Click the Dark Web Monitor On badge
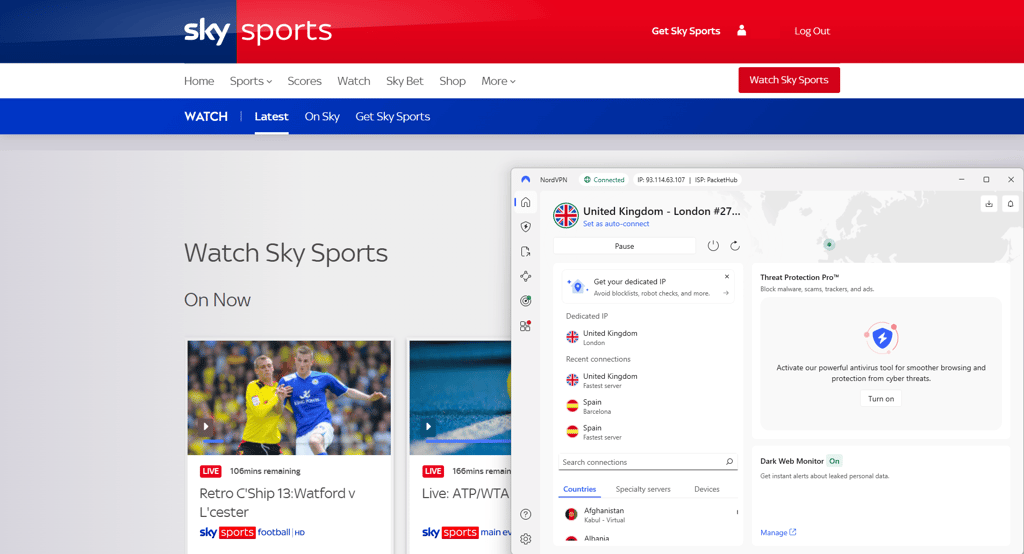This screenshot has width=1024, height=554. tap(834, 461)
